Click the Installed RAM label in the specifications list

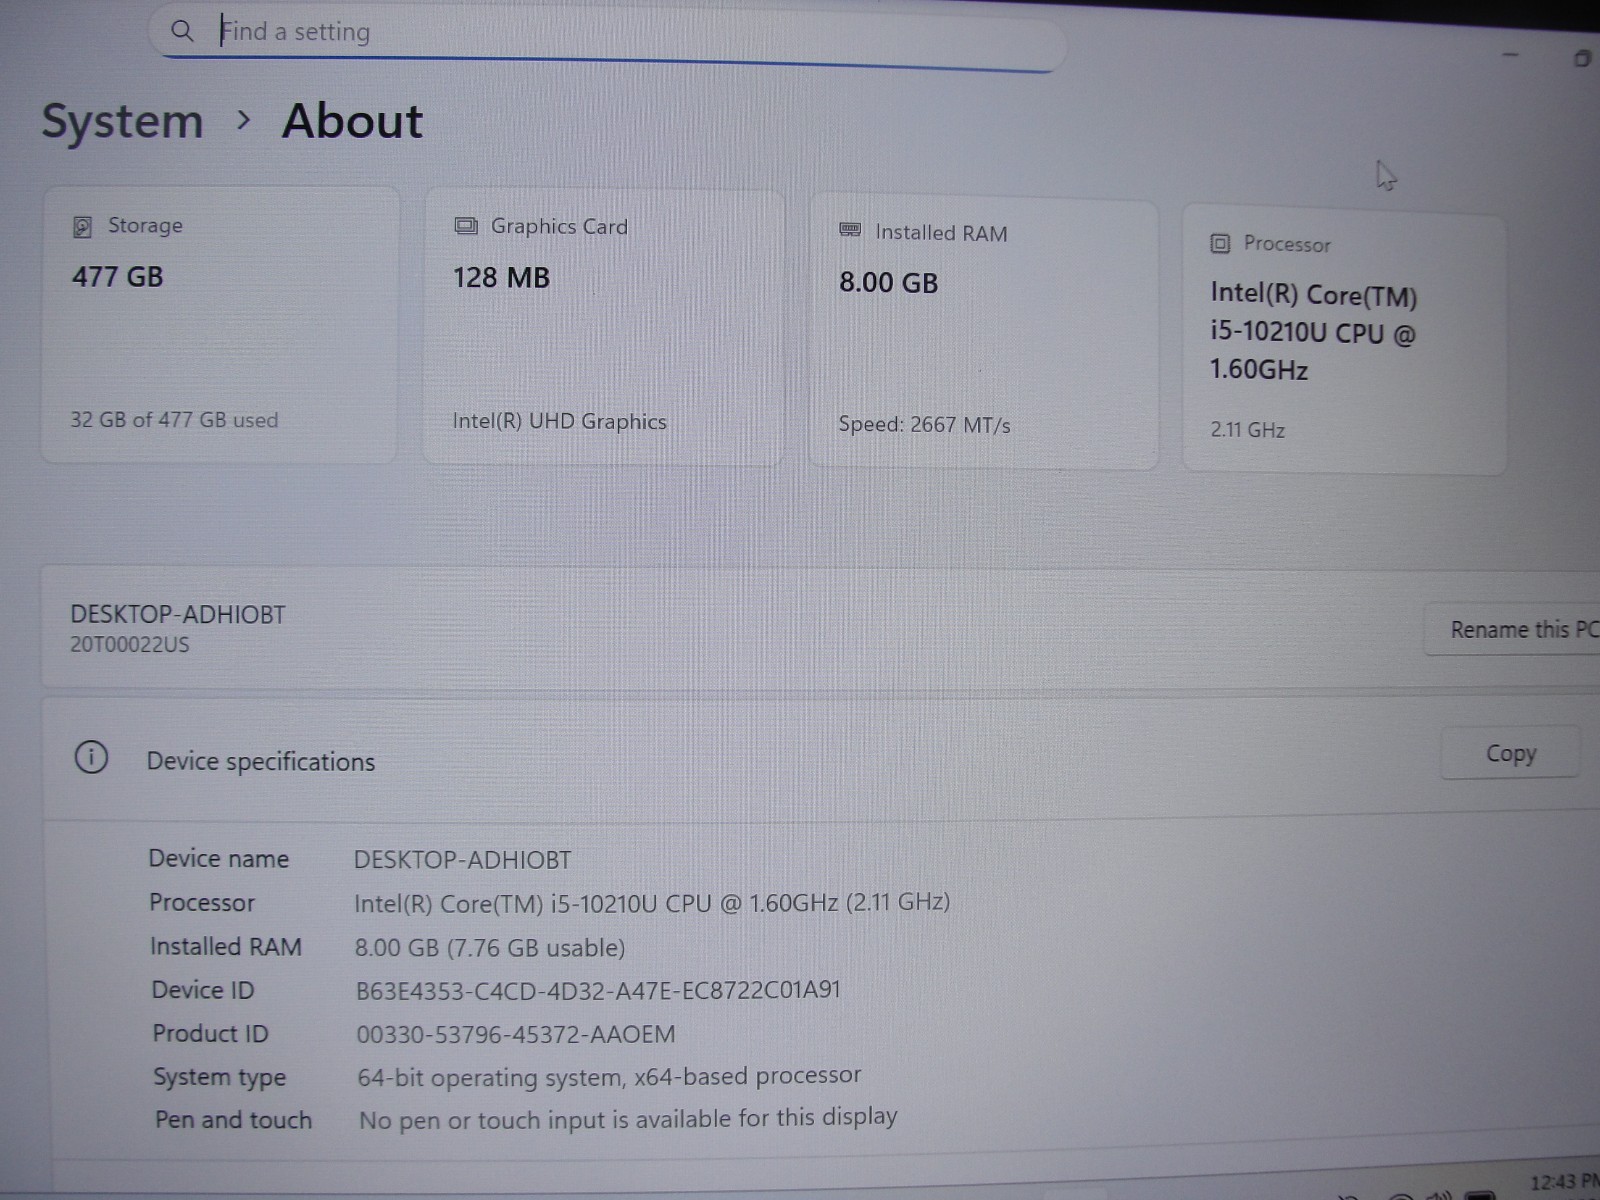(225, 947)
